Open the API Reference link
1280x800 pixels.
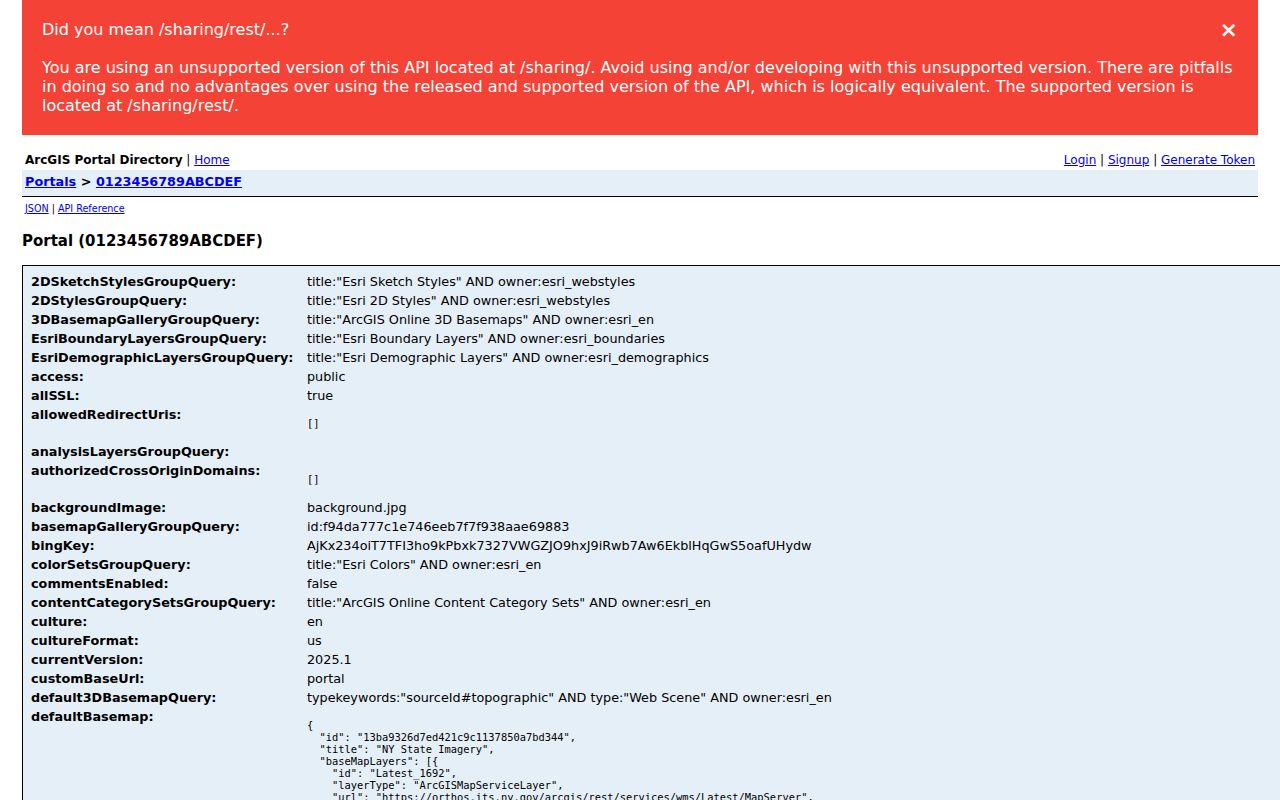[91, 209]
